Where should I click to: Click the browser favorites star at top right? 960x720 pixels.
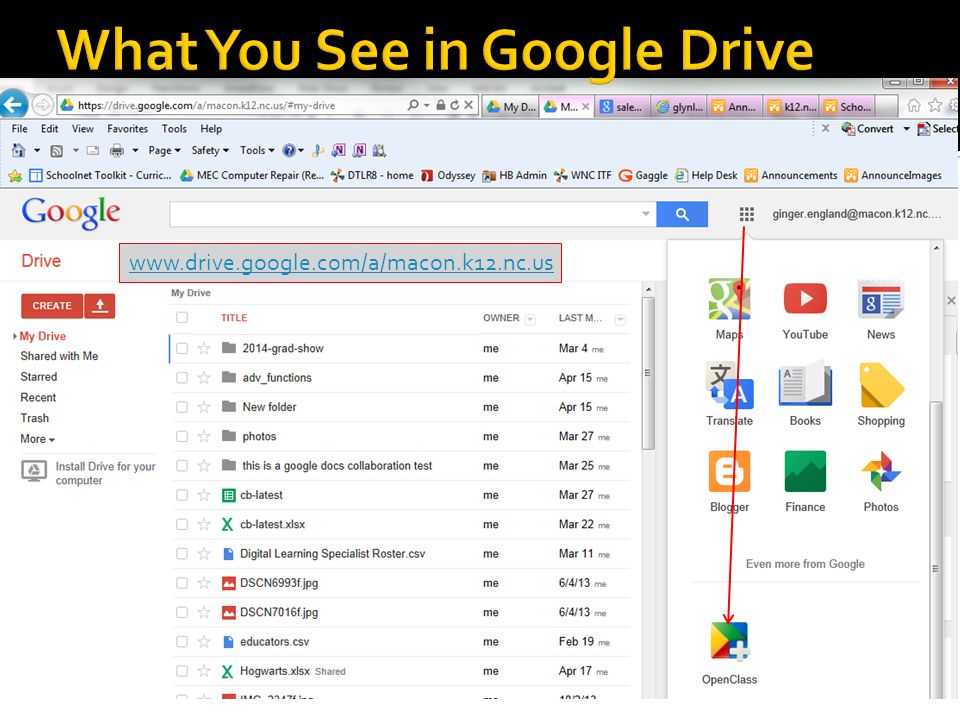(934, 105)
